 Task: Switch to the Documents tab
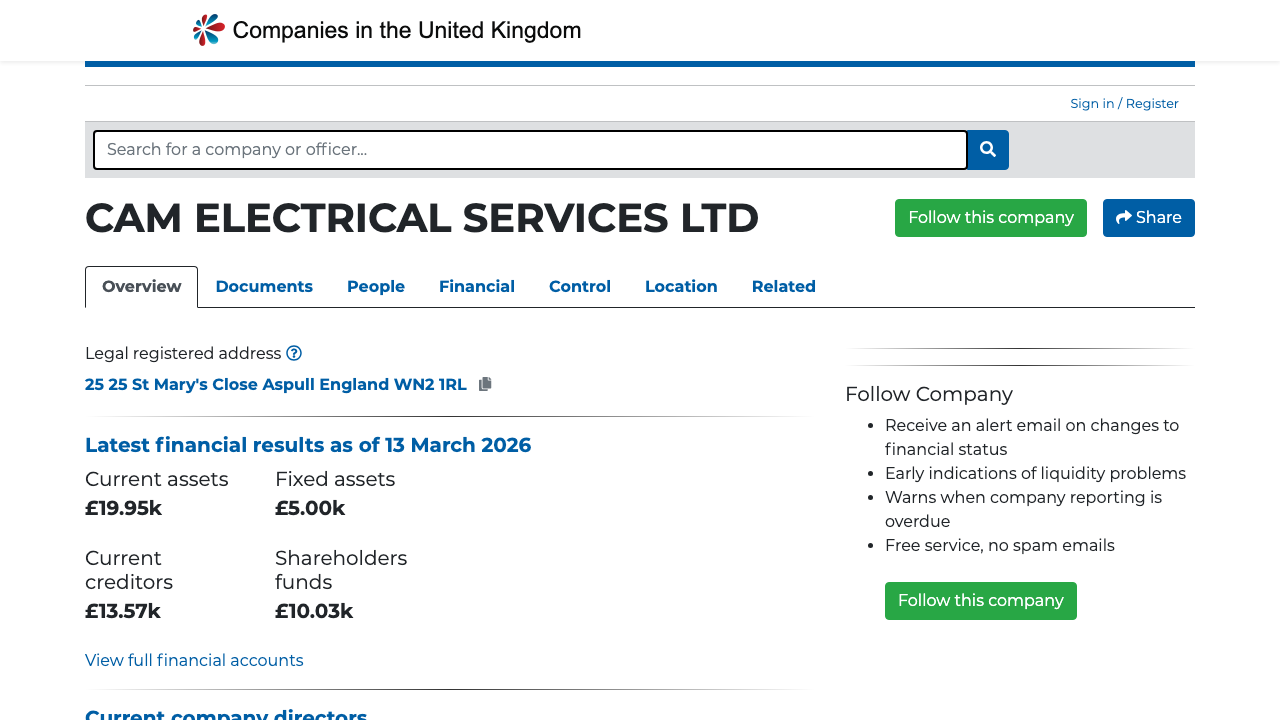[264, 287]
